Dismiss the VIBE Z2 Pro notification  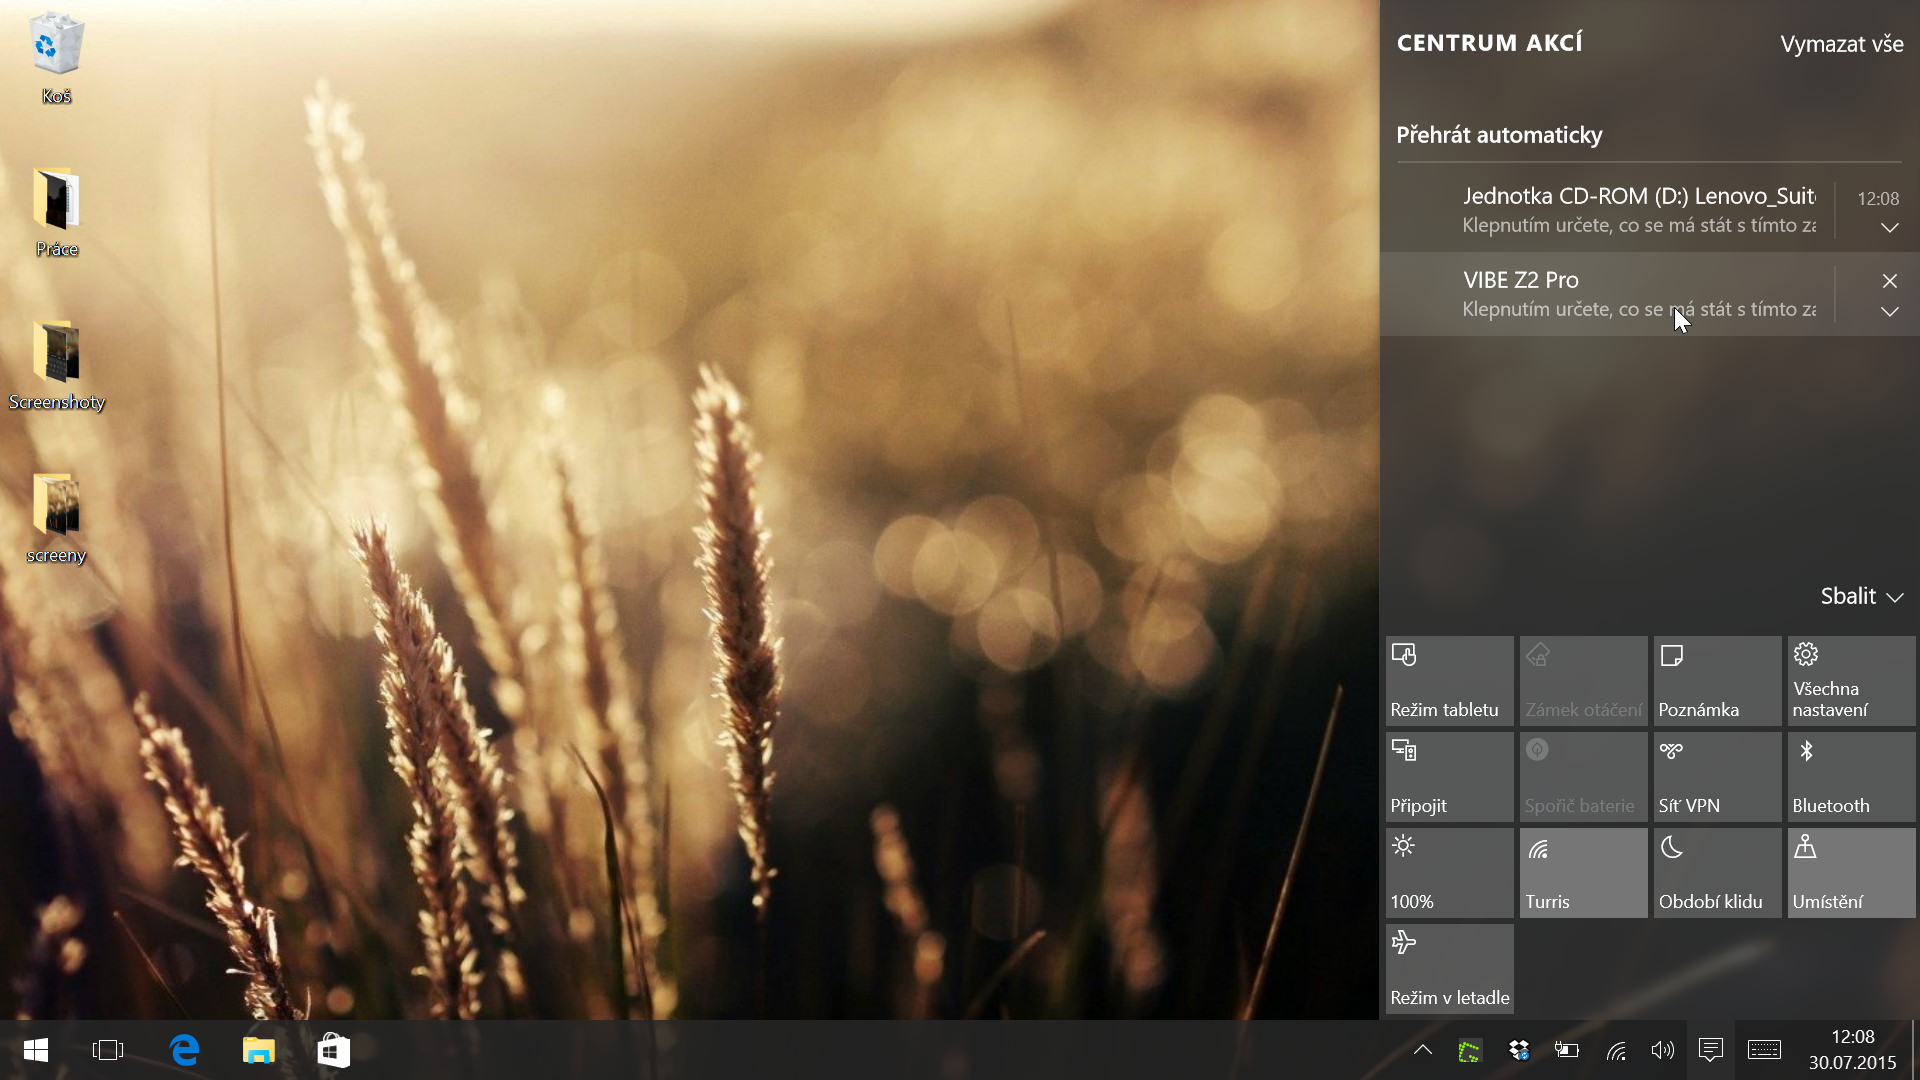(1889, 281)
